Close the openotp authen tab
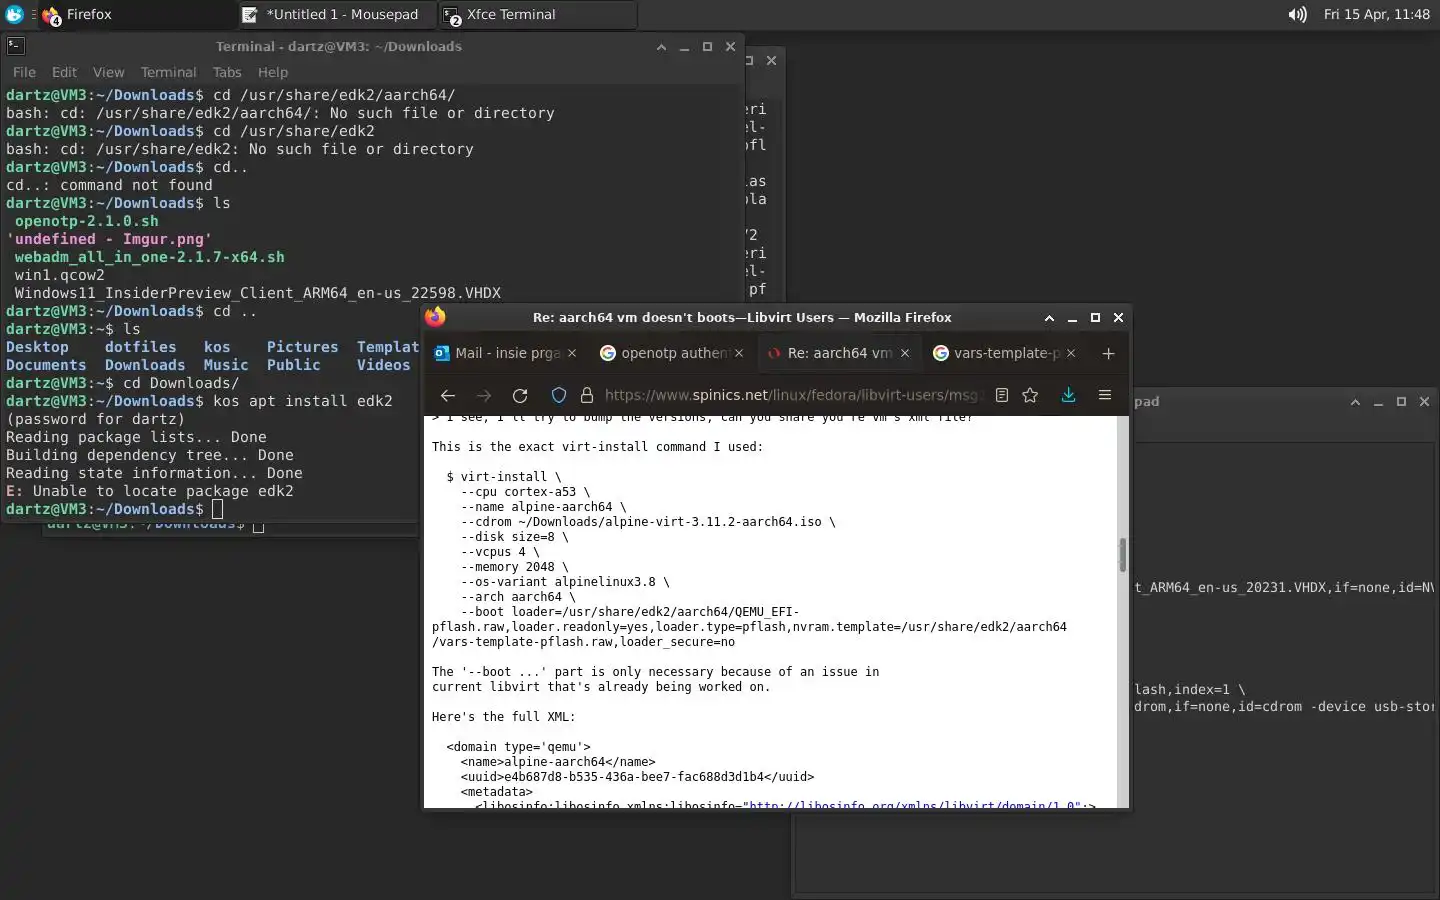 [739, 353]
